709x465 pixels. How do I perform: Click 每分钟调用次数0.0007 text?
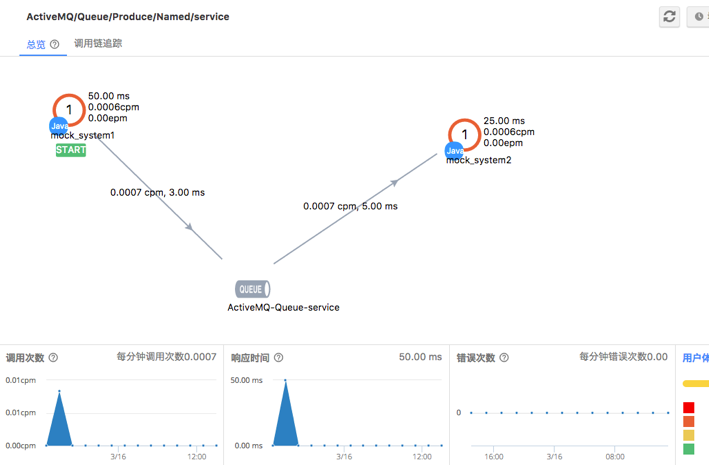point(166,357)
